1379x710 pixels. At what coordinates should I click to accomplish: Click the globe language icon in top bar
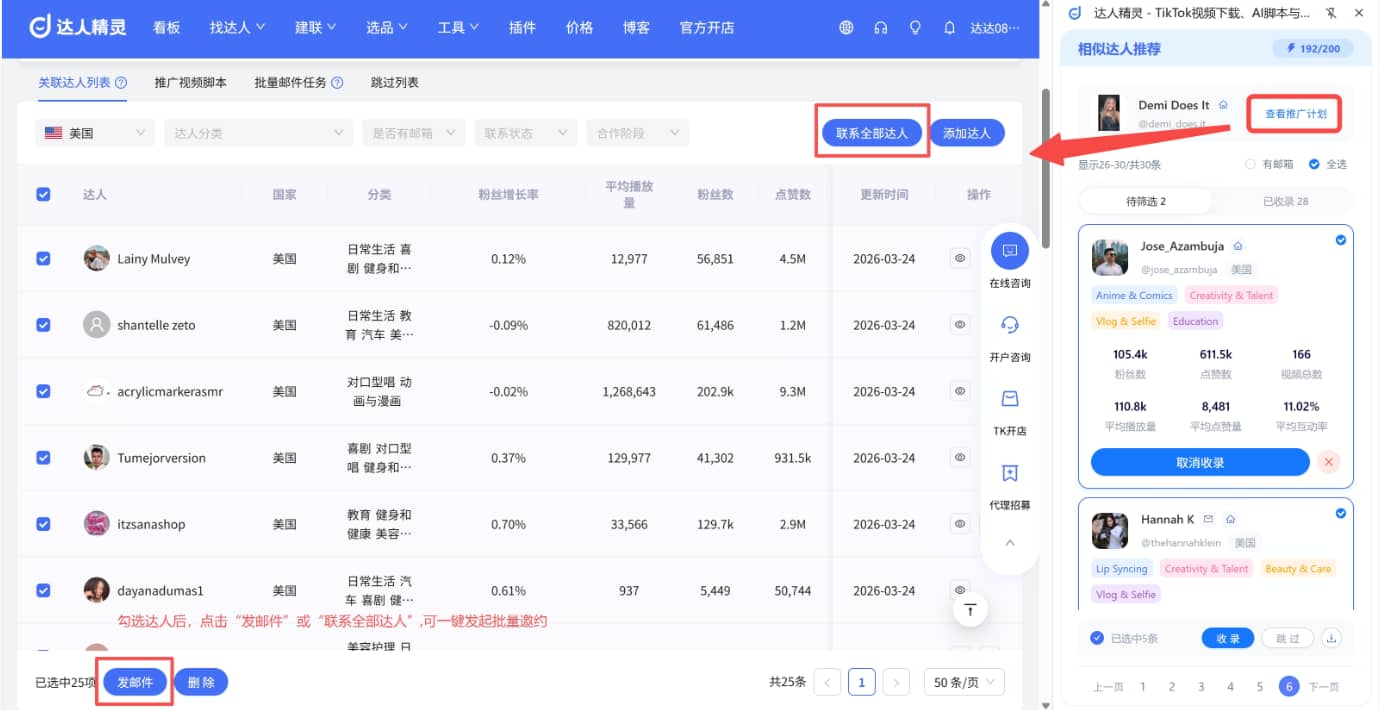pos(846,28)
